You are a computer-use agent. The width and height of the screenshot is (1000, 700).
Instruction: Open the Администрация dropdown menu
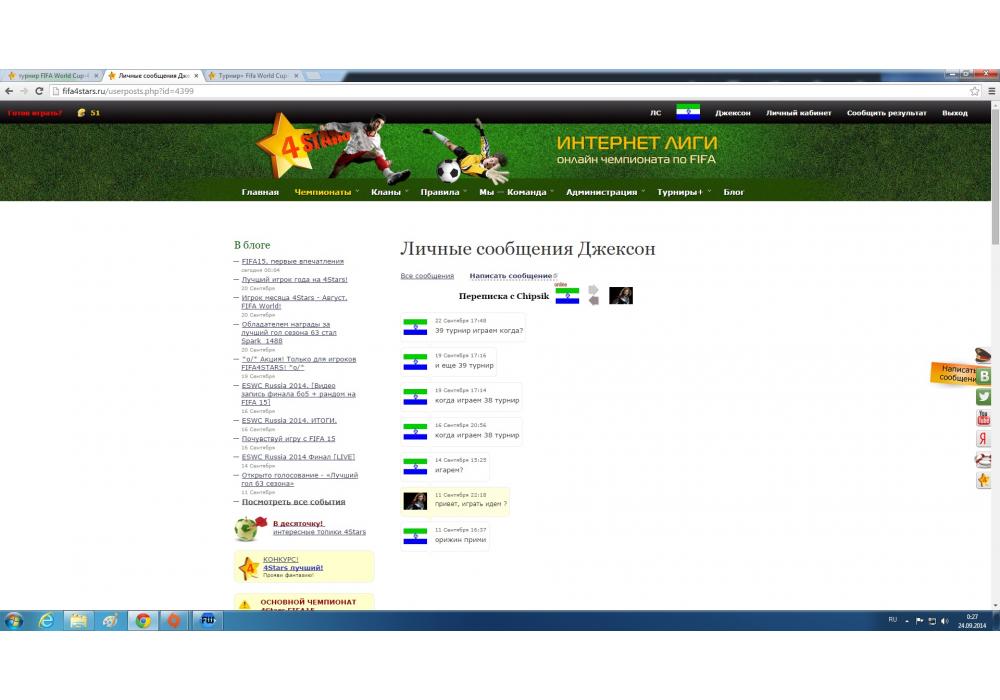pyautogui.click(x=601, y=192)
